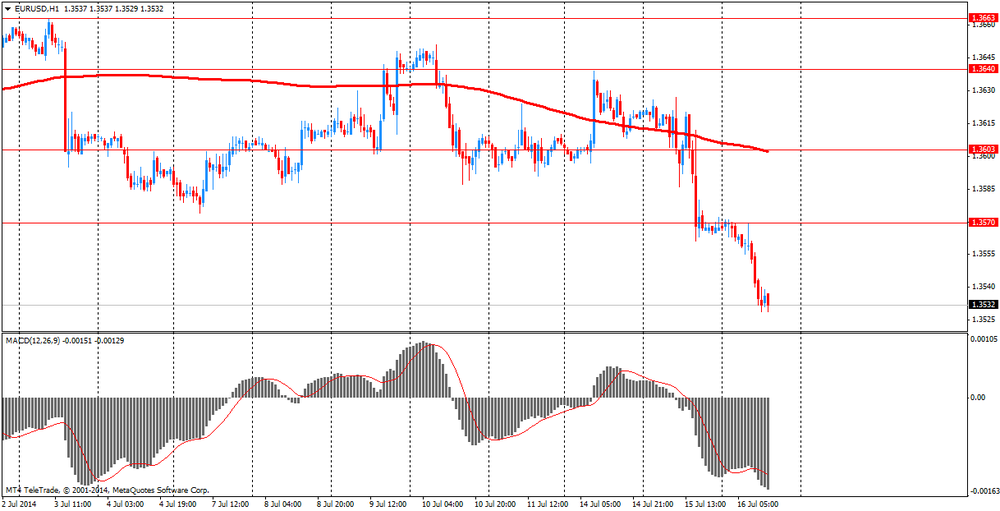Click the 1.3603 red price label
The width and height of the screenshot is (1000, 511).
982,149
